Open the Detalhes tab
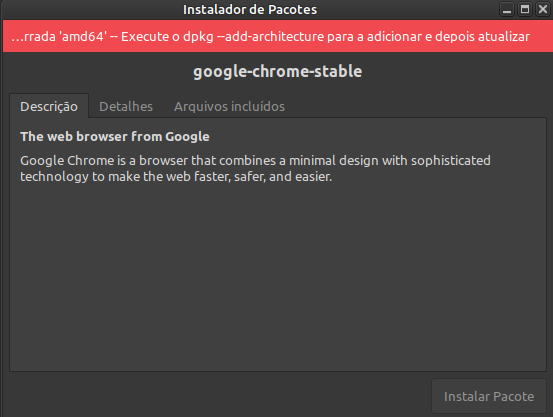The width and height of the screenshot is (553, 417). pos(126,106)
